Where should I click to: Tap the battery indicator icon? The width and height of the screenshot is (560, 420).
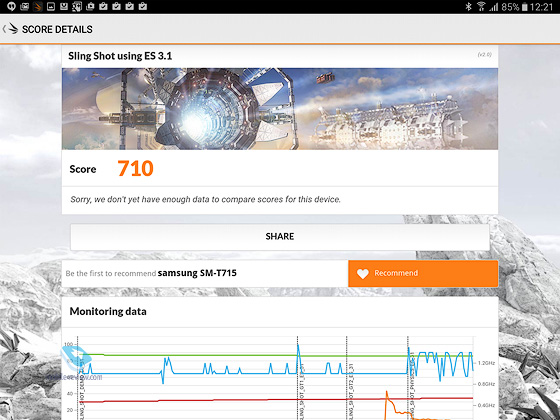pos(525,6)
